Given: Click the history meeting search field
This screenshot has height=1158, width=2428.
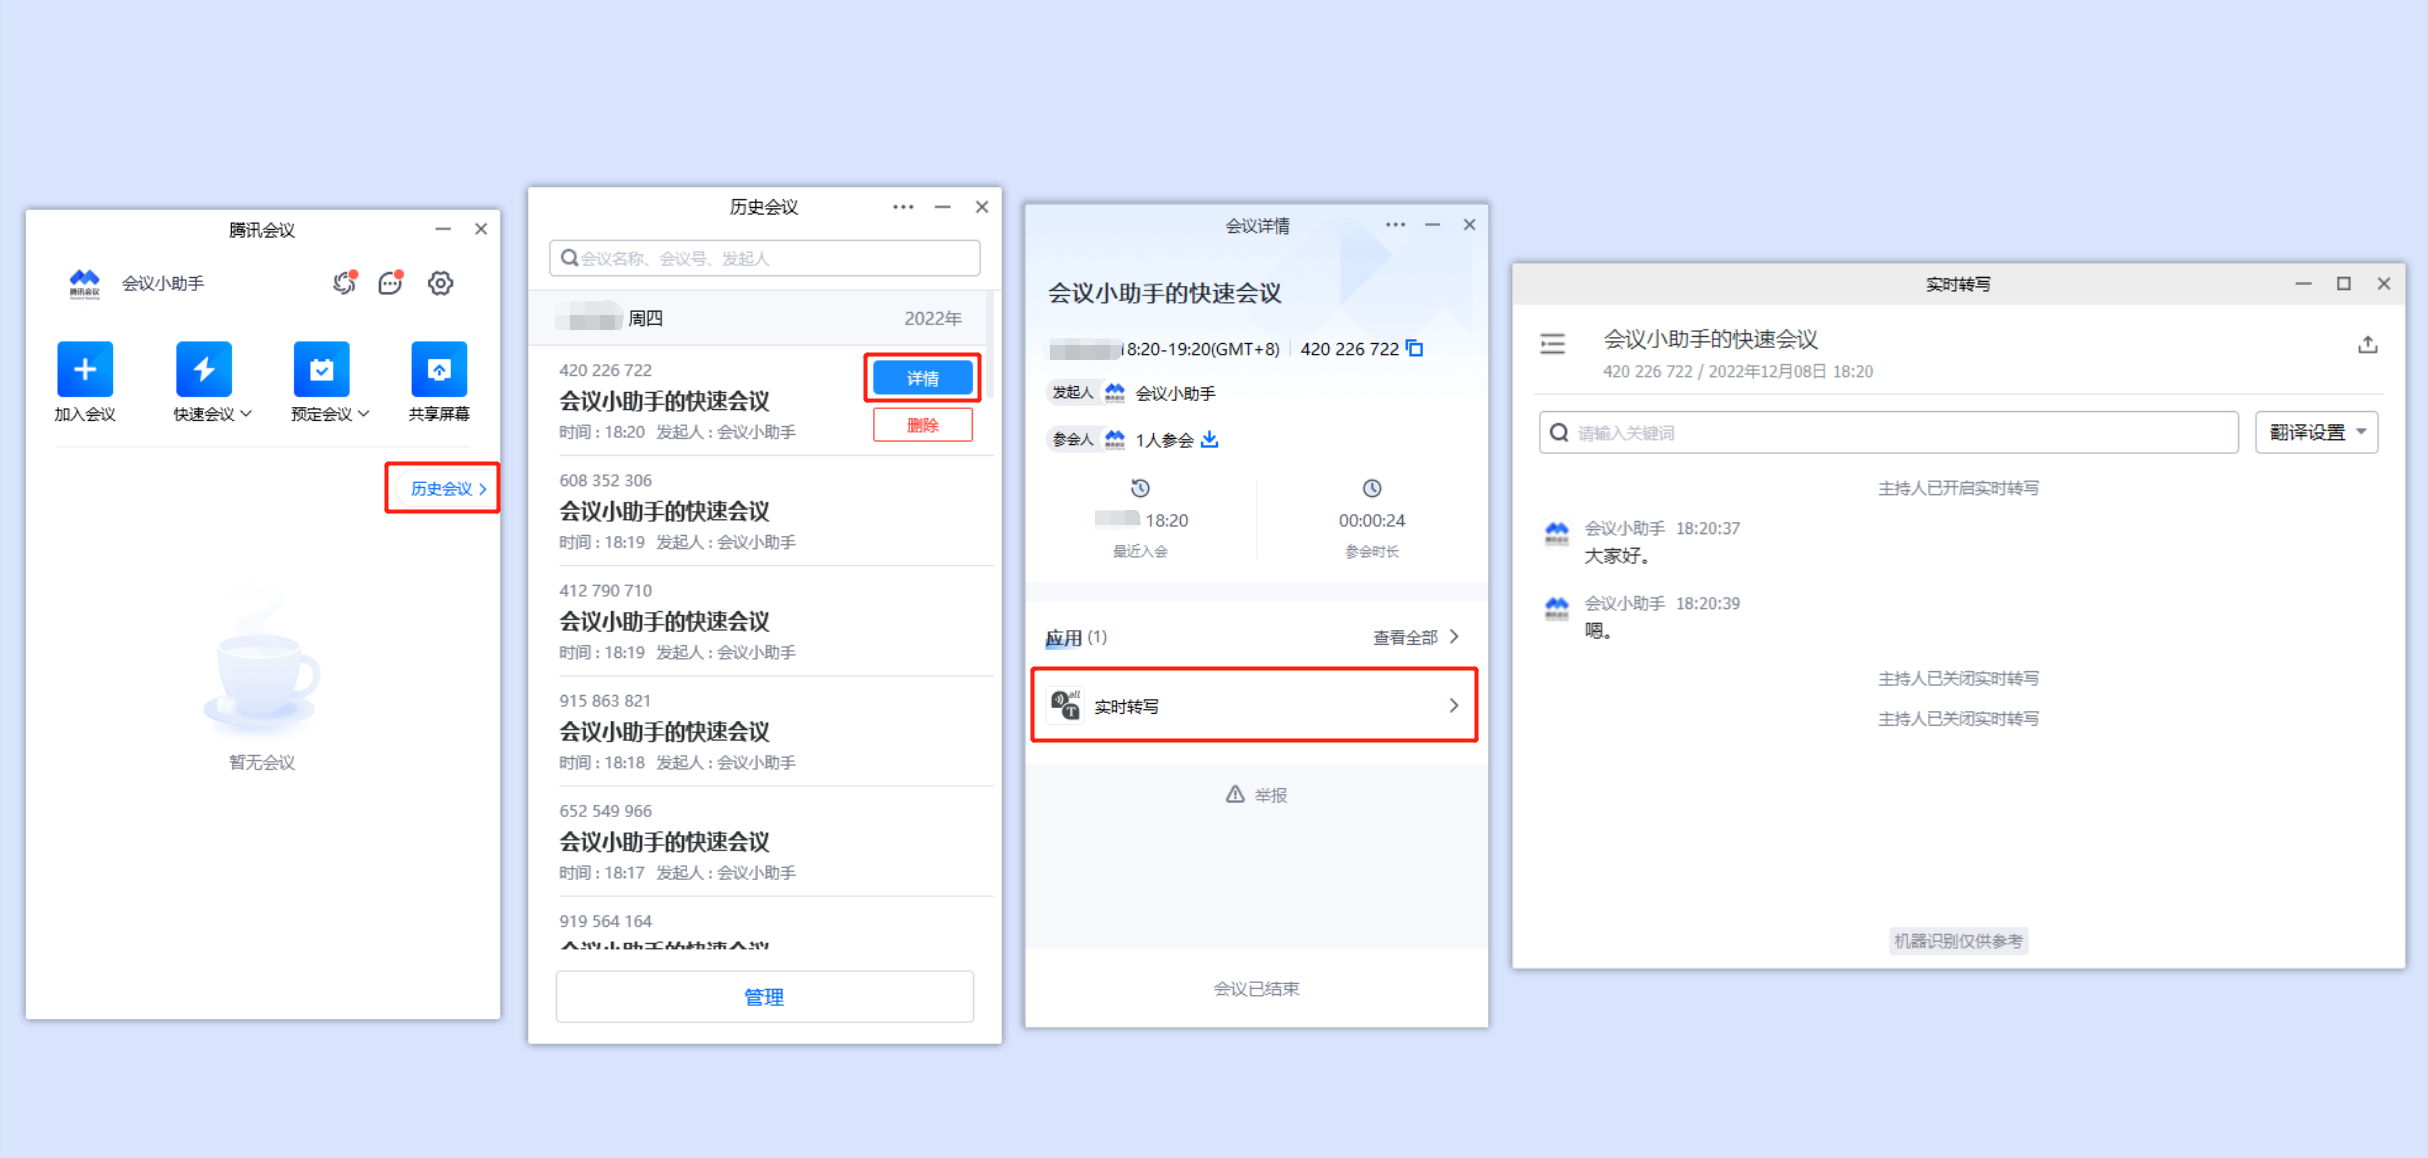Looking at the screenshot, I should click(x=764, y=258).
